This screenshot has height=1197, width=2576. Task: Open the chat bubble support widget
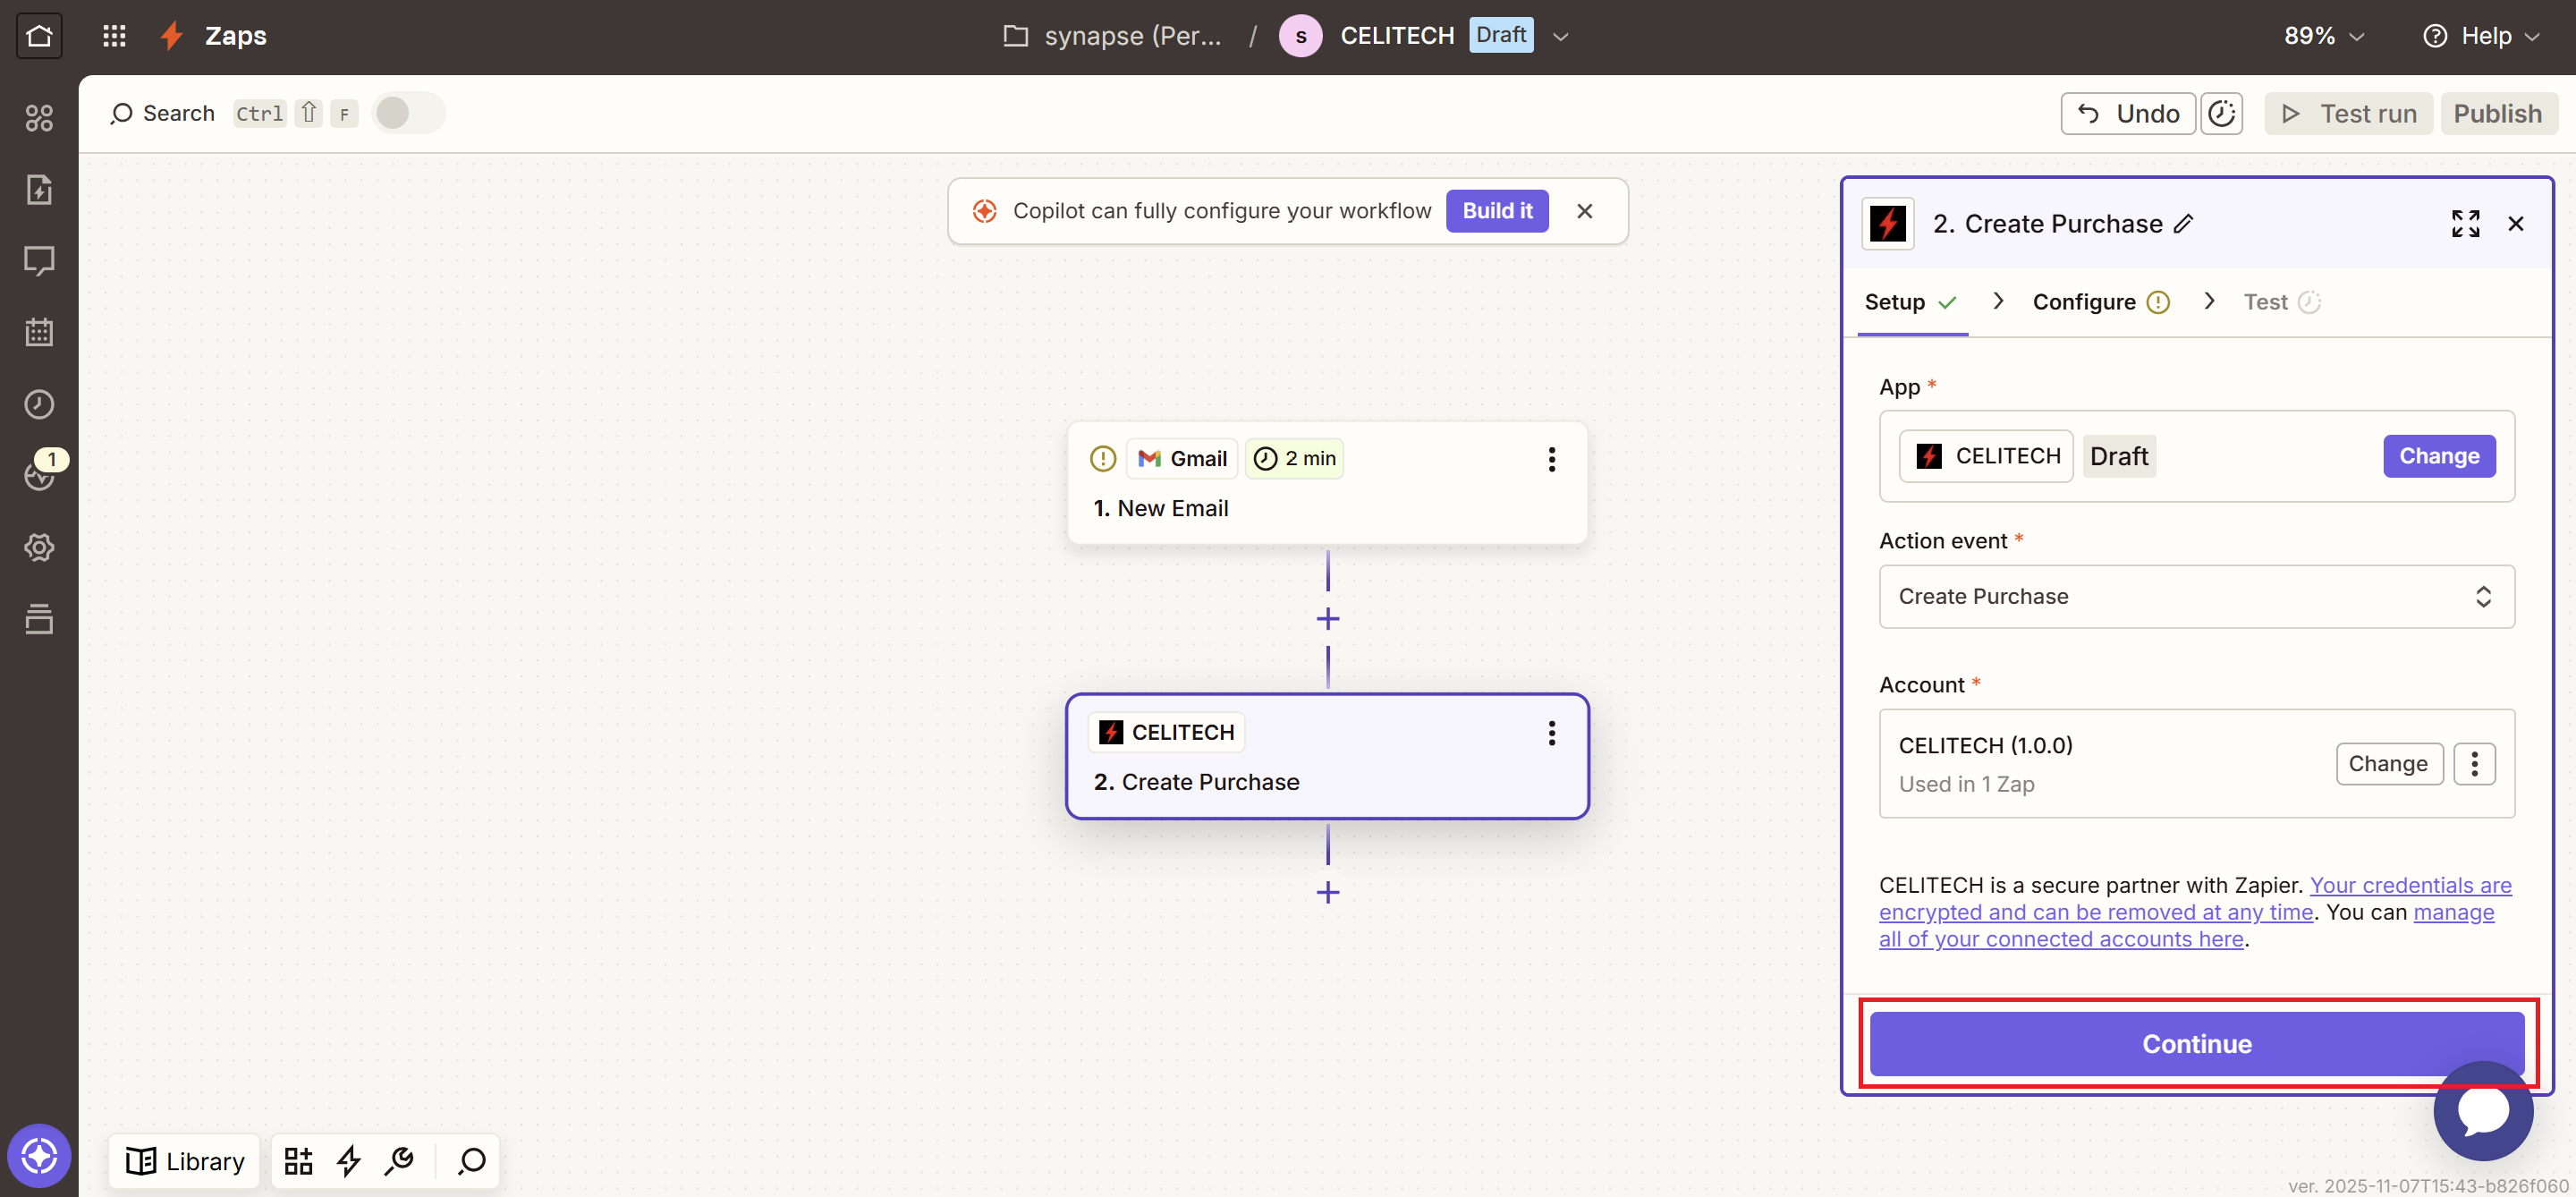click(2482, 1111)
